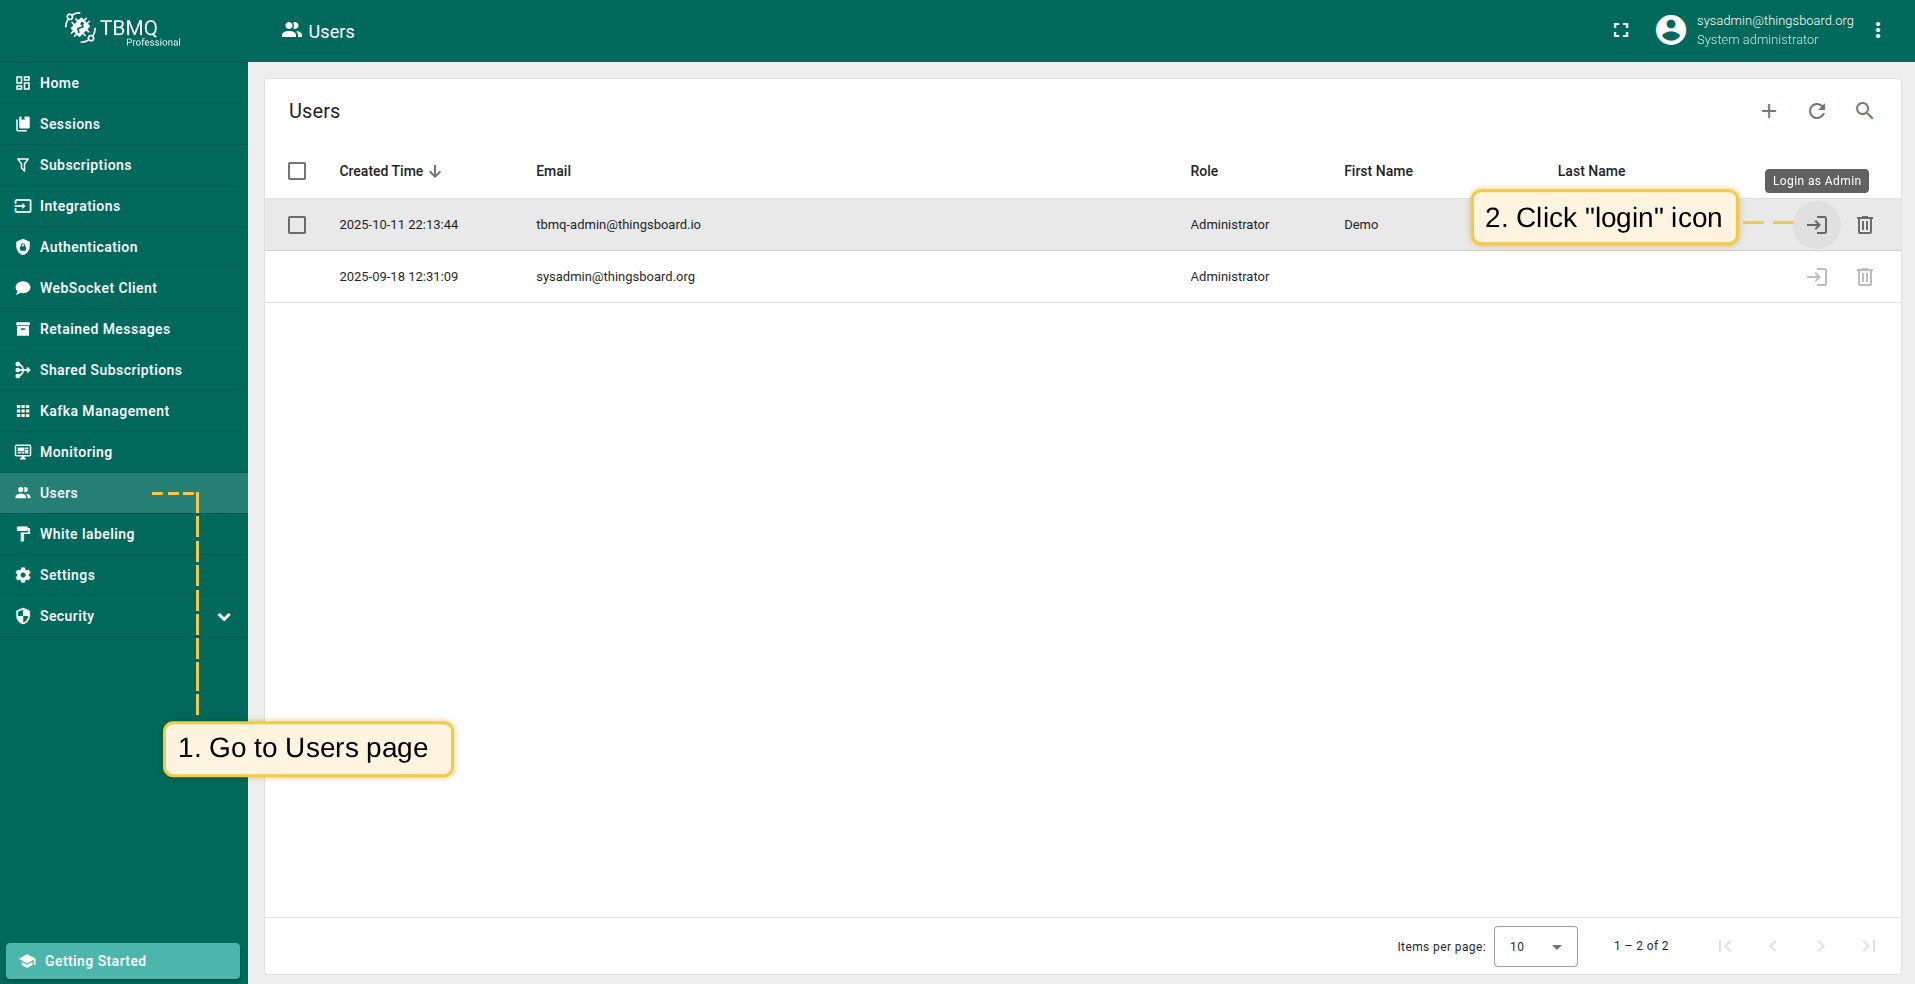Image resolution: width=1915 pixels, height=984 pixels.
Task: Click the add user plus icon
Action: (x=1768, y=111)
